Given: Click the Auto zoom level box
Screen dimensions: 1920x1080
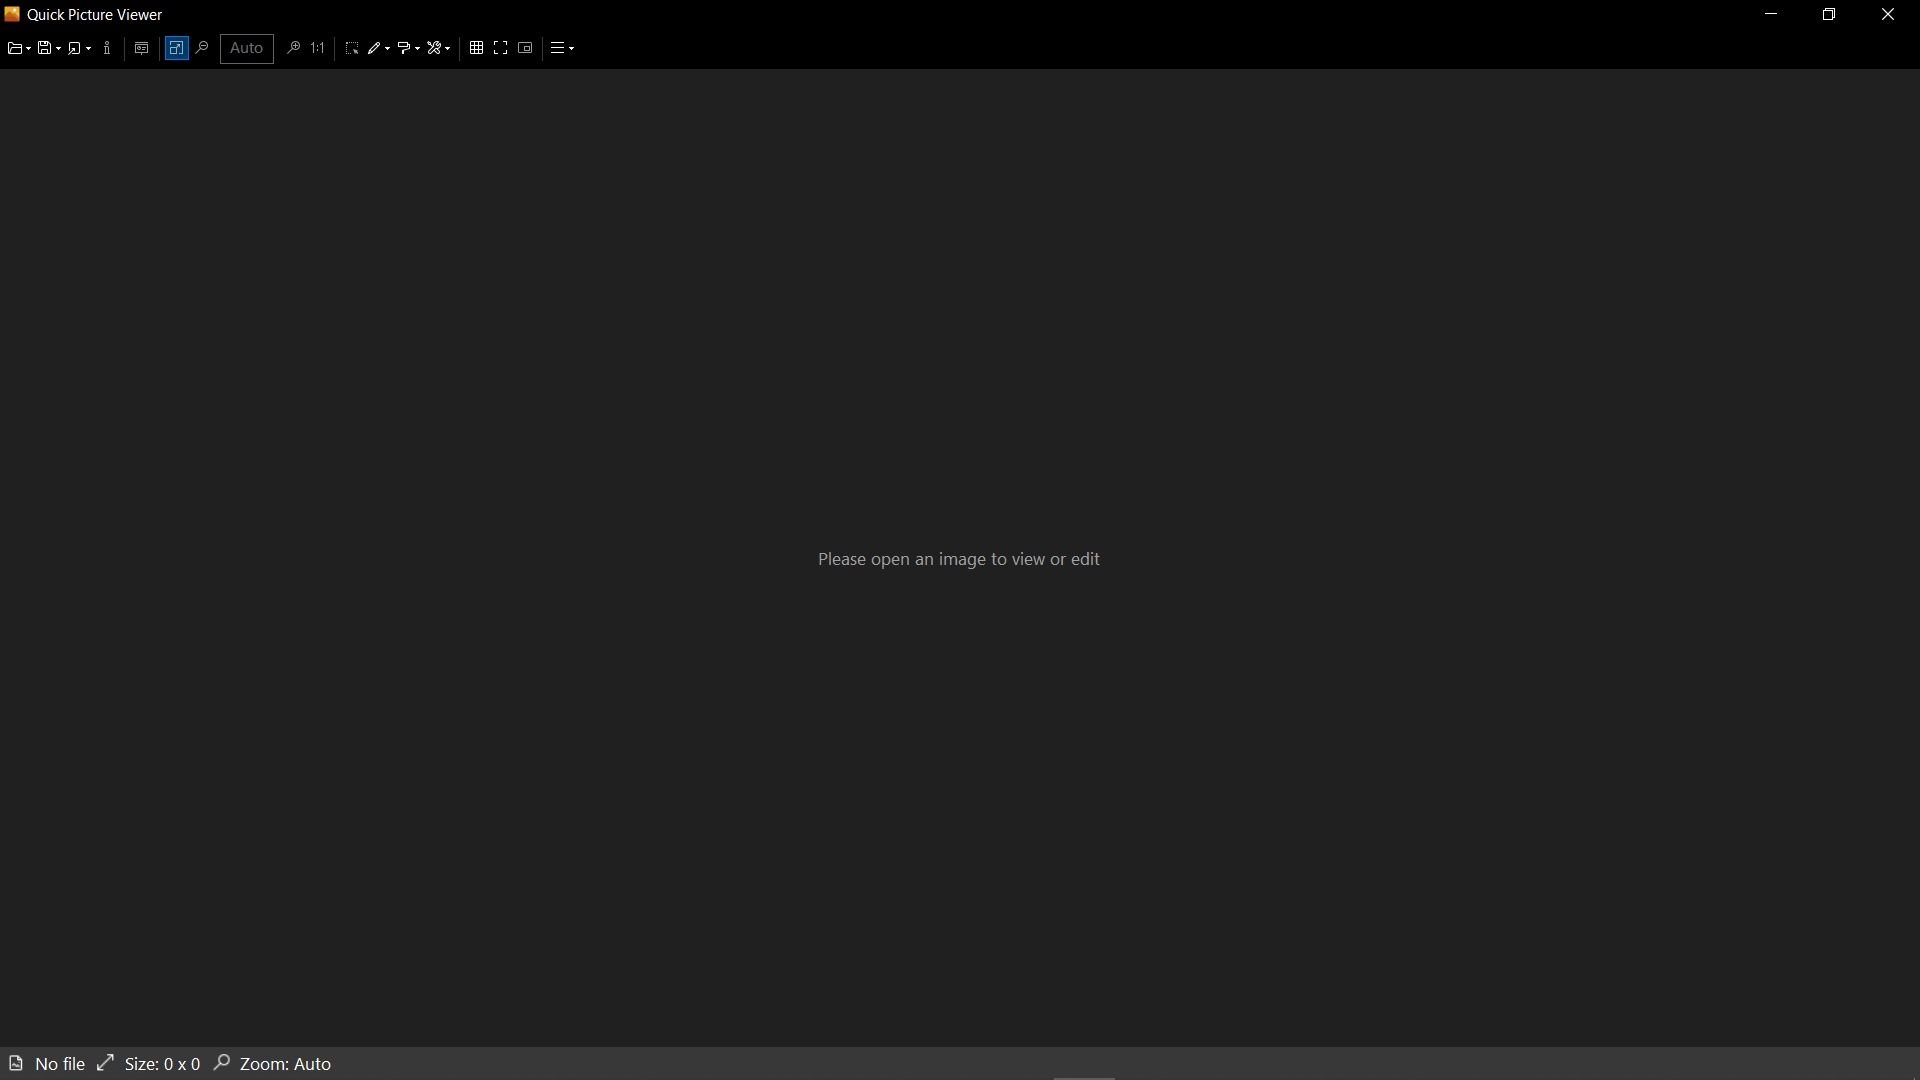Looking at the screenshot, I should click(246, 48).
